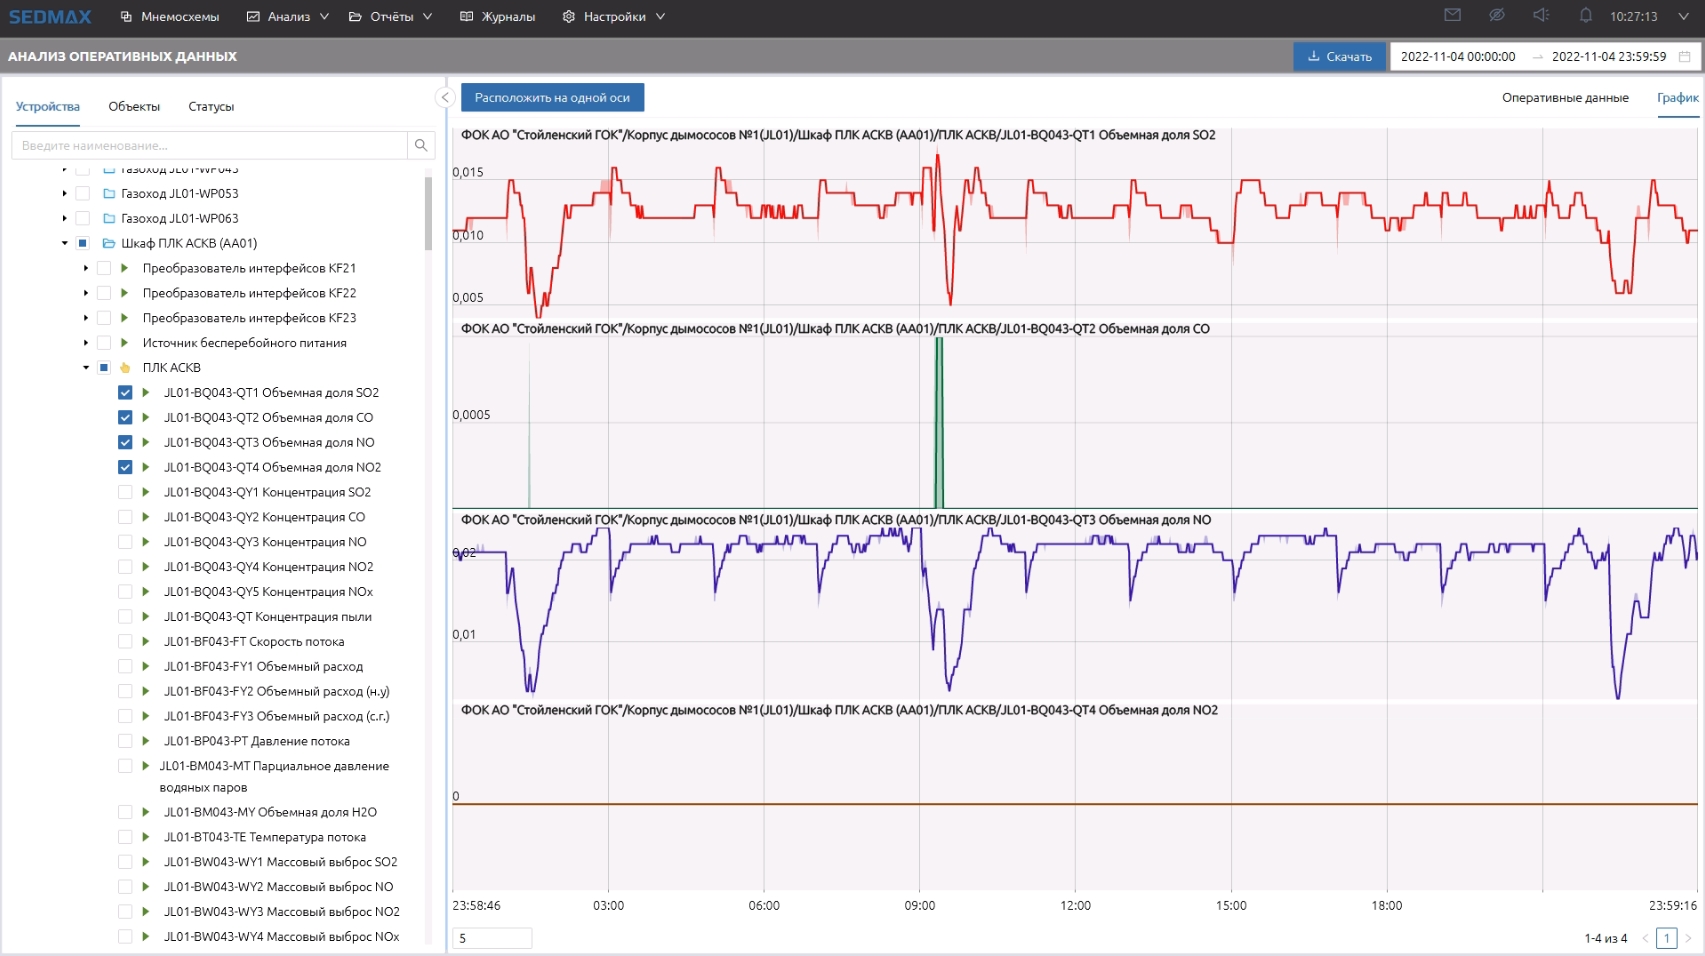The width and height of the screenshot is (1705, 956).
Task: Click the device tree vertical scrollbar
Action: [x=428, y=213]
